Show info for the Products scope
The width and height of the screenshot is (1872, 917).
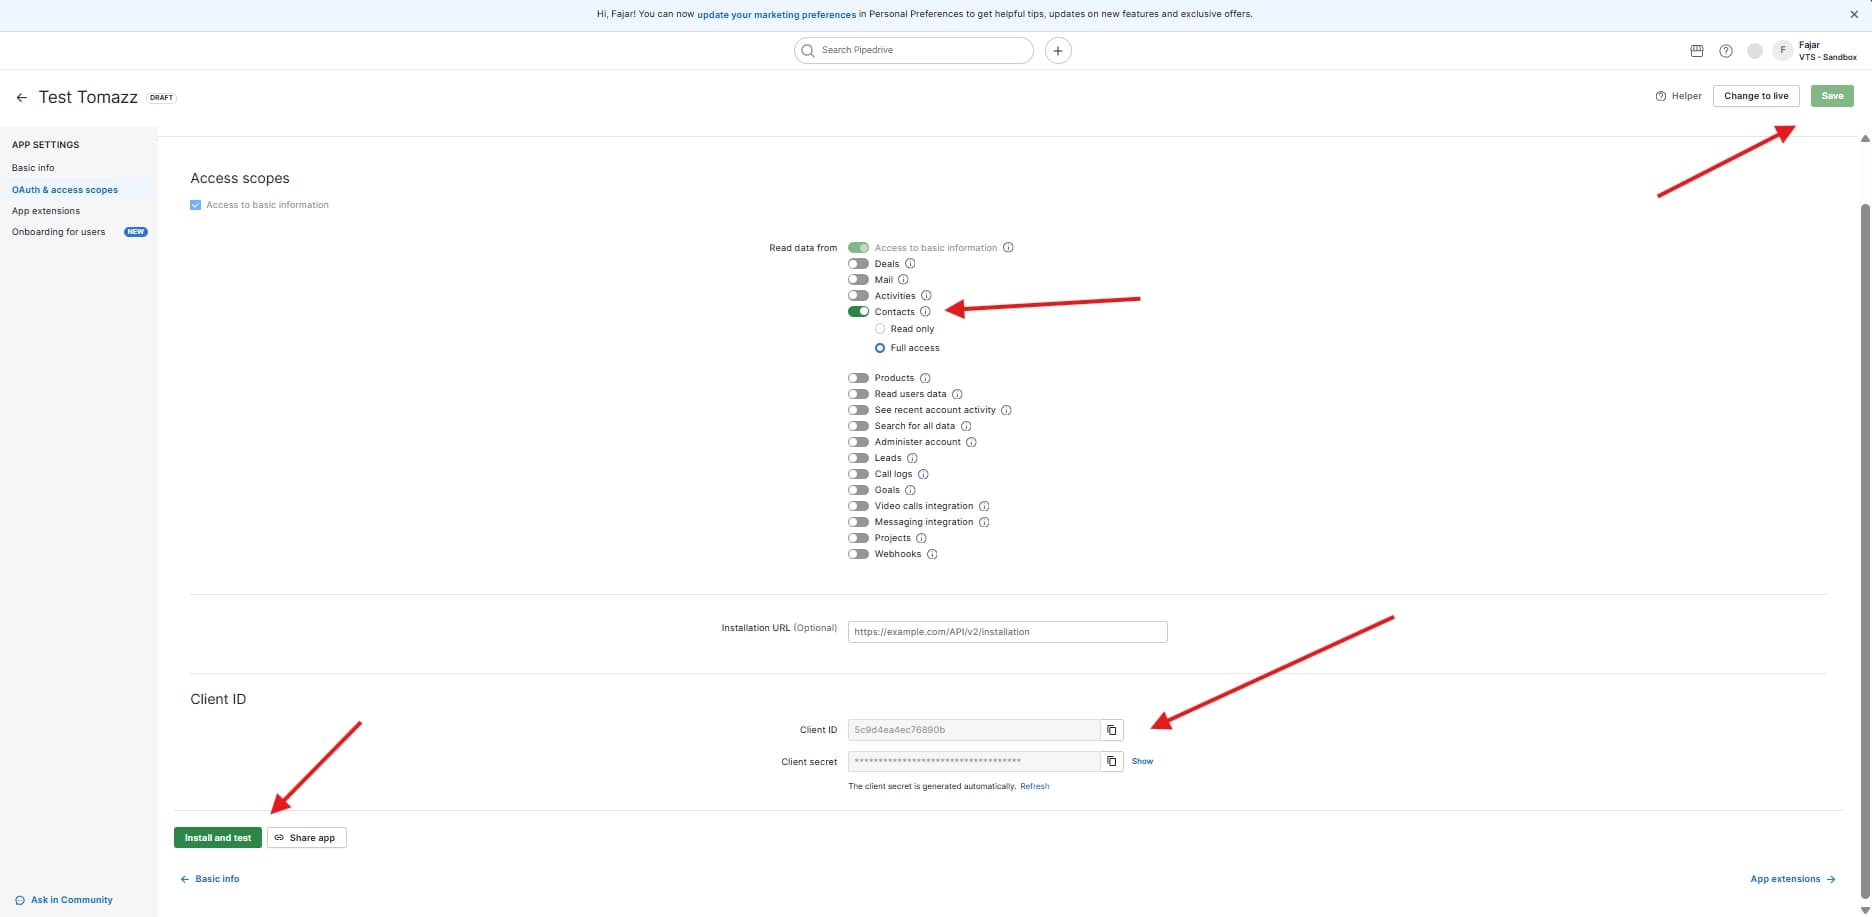click(925, 378)
